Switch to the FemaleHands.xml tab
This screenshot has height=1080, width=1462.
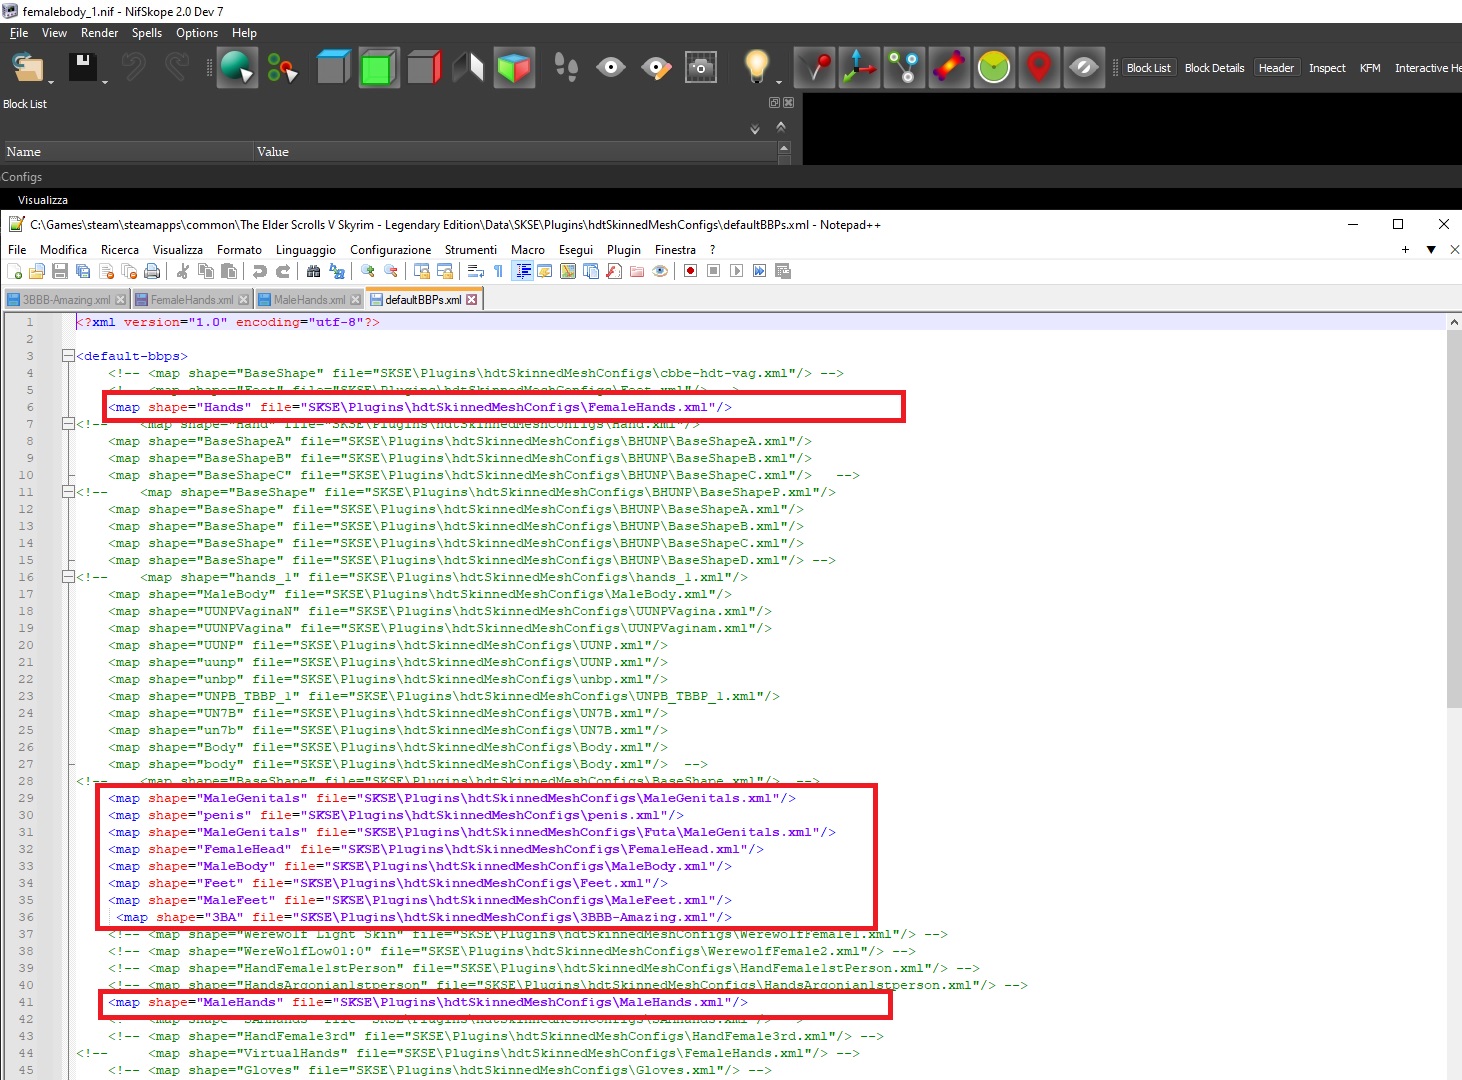pyautogui.click(x=191, y=300)
